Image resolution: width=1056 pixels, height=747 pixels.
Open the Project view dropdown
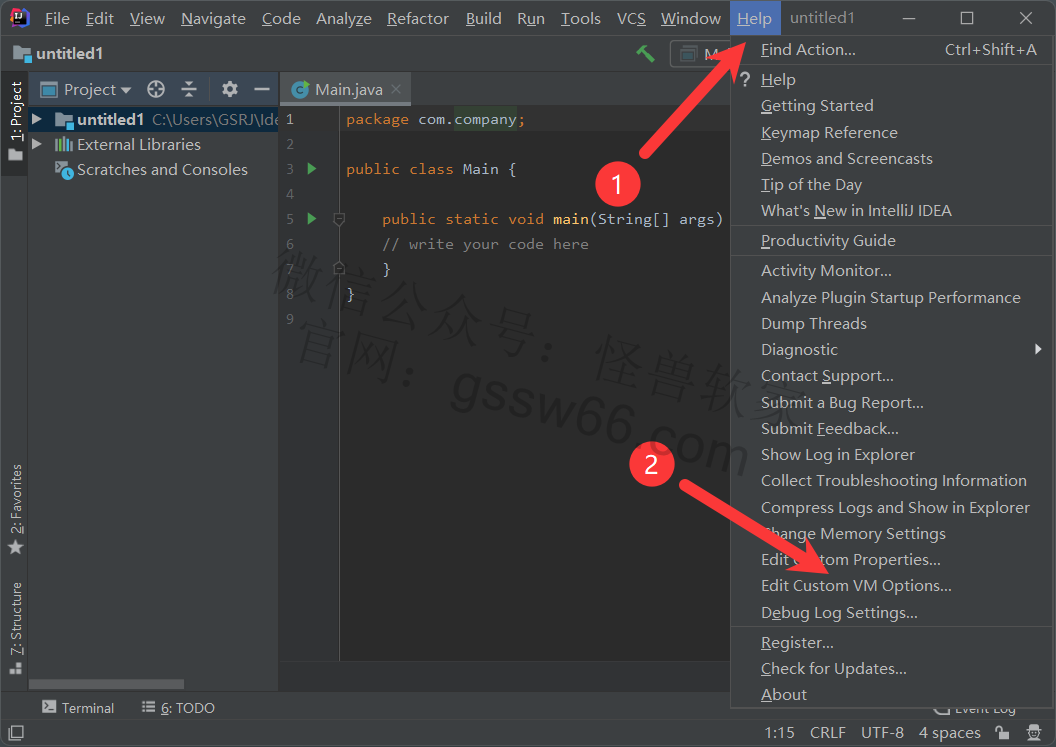[x=98, y=90]
